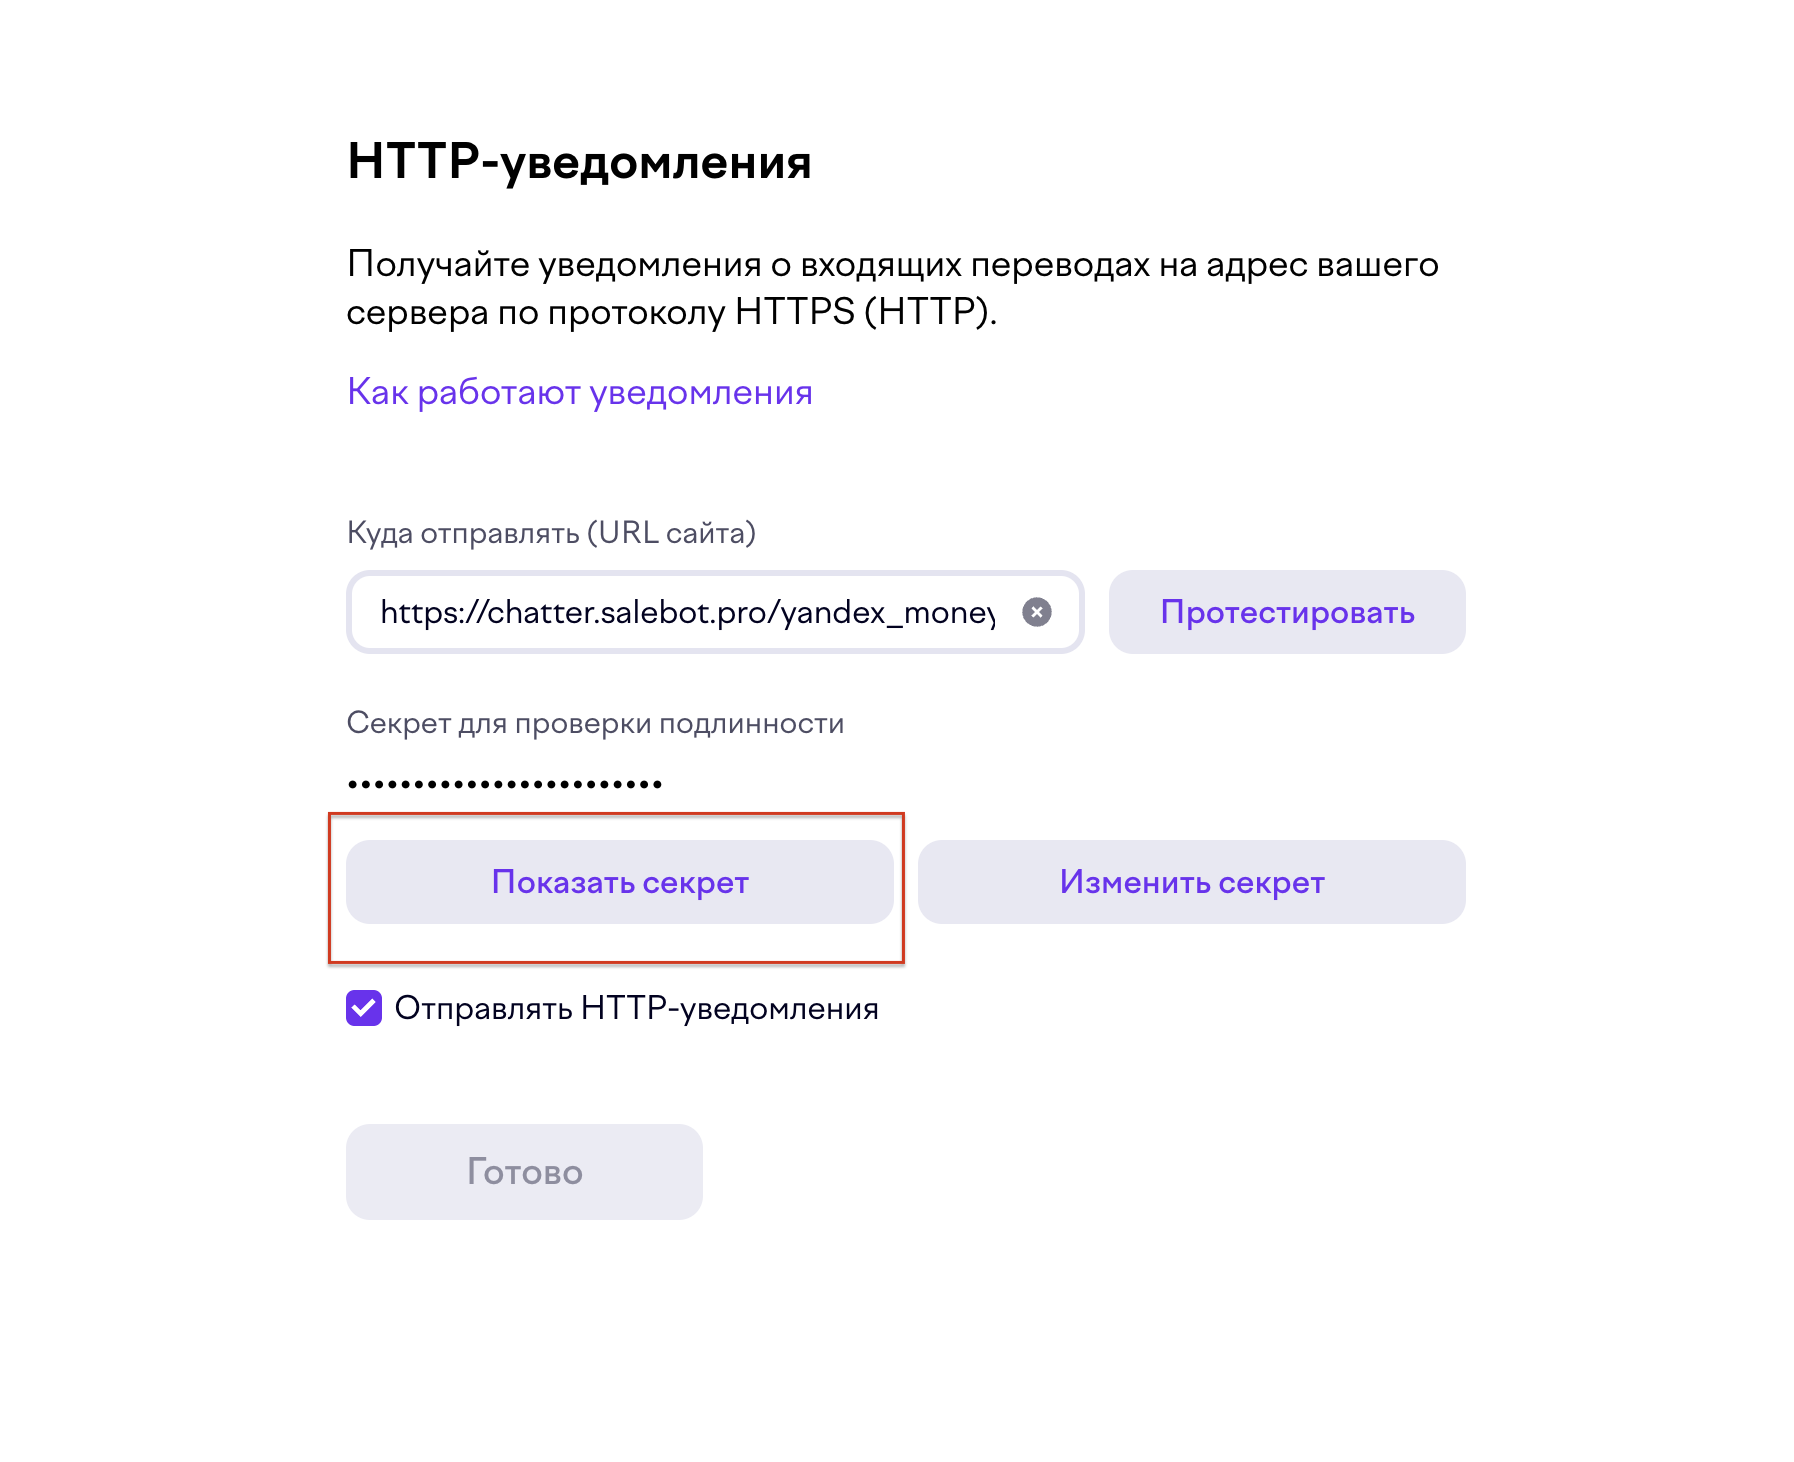
Task: Click the Готово button
Action: tap(524, 1172)
